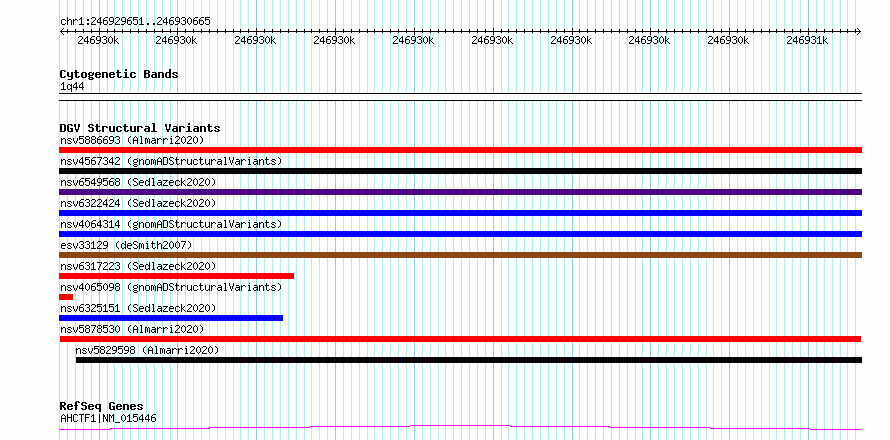Click the nsv6322424 (Sedlazeck2020) label
This screenshot has height=440, width=890.
point(138,203)
